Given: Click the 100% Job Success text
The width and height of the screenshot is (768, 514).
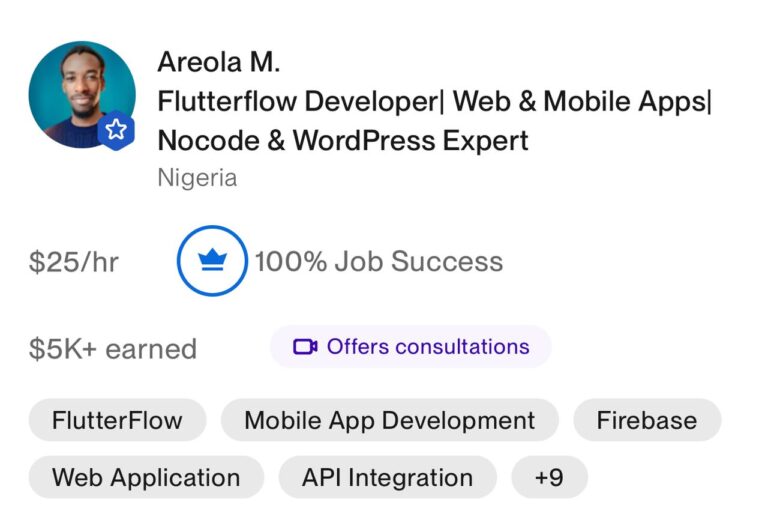Looking at the screenshot, I should pyautogui.click(x=379, y=261).
